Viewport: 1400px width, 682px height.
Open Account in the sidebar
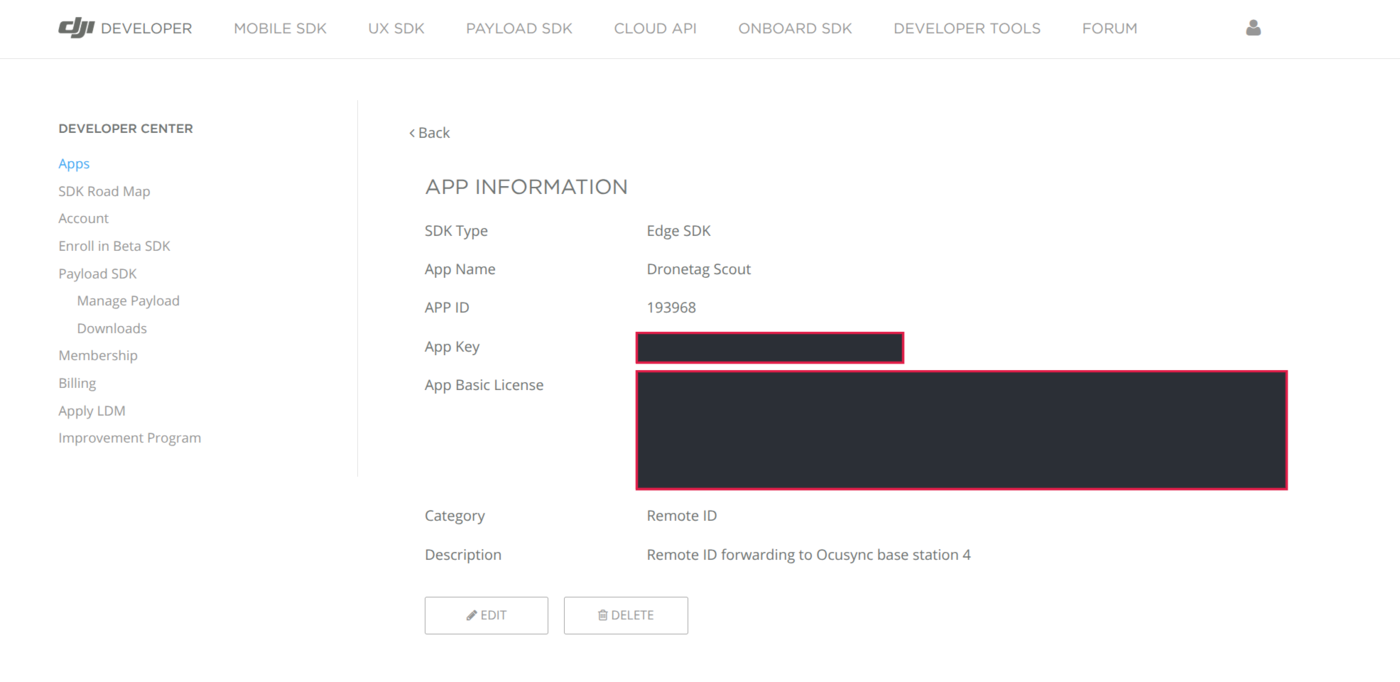(x=83, y=218)
